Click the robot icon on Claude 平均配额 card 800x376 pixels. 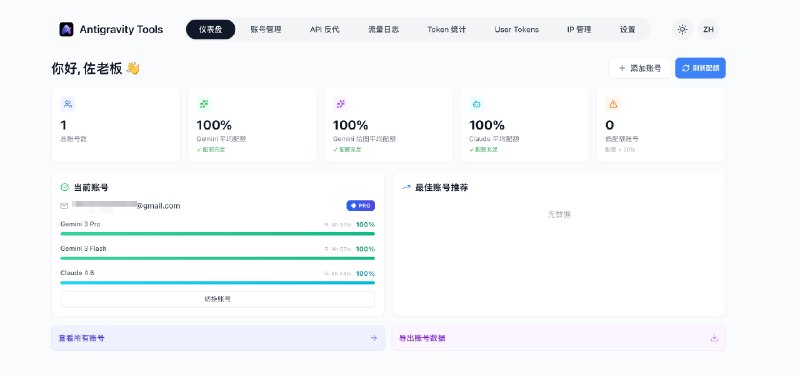click(x=477, y=104)
